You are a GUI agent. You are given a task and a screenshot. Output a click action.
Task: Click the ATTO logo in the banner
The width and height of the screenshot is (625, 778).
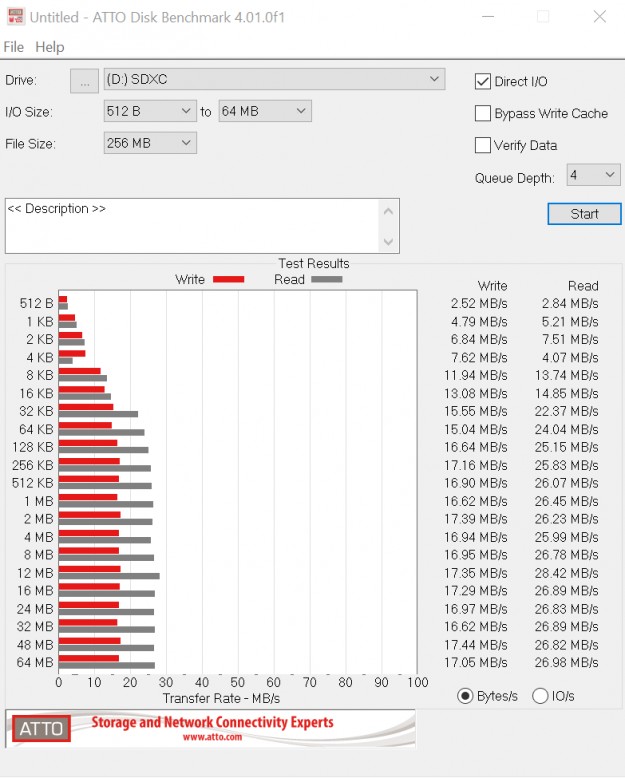coord(41,729)
